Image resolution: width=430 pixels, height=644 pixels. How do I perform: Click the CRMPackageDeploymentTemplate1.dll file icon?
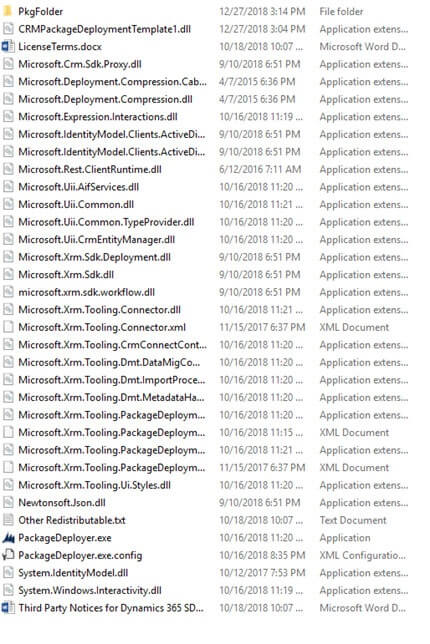tap(8, 29)
